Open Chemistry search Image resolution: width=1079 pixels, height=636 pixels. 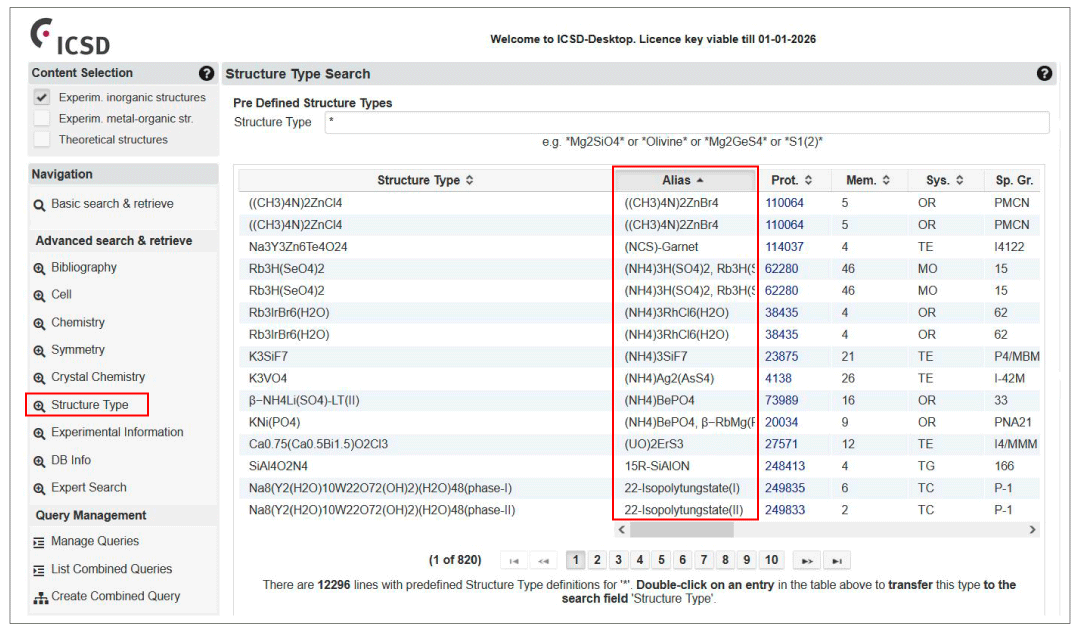click(x=78, y=322)
